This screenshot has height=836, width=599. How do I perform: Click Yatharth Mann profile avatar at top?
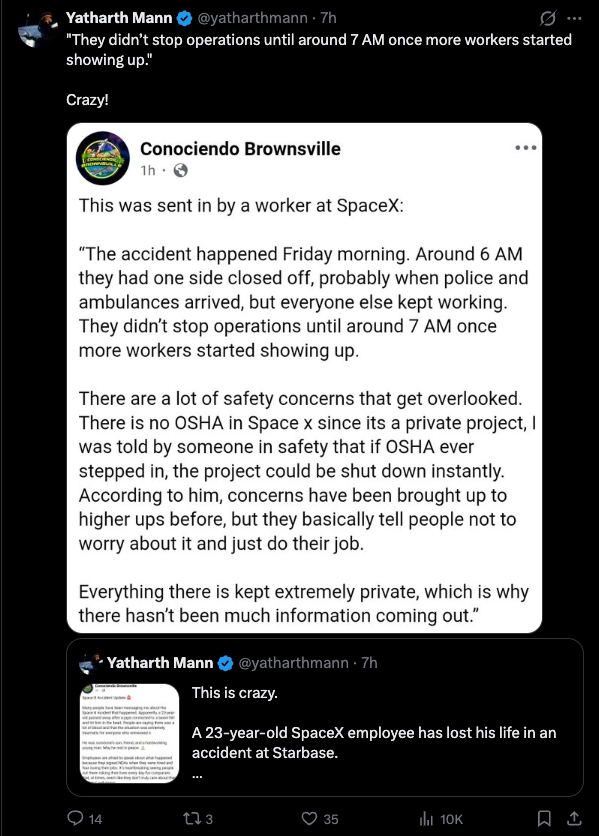pos(36,29)
